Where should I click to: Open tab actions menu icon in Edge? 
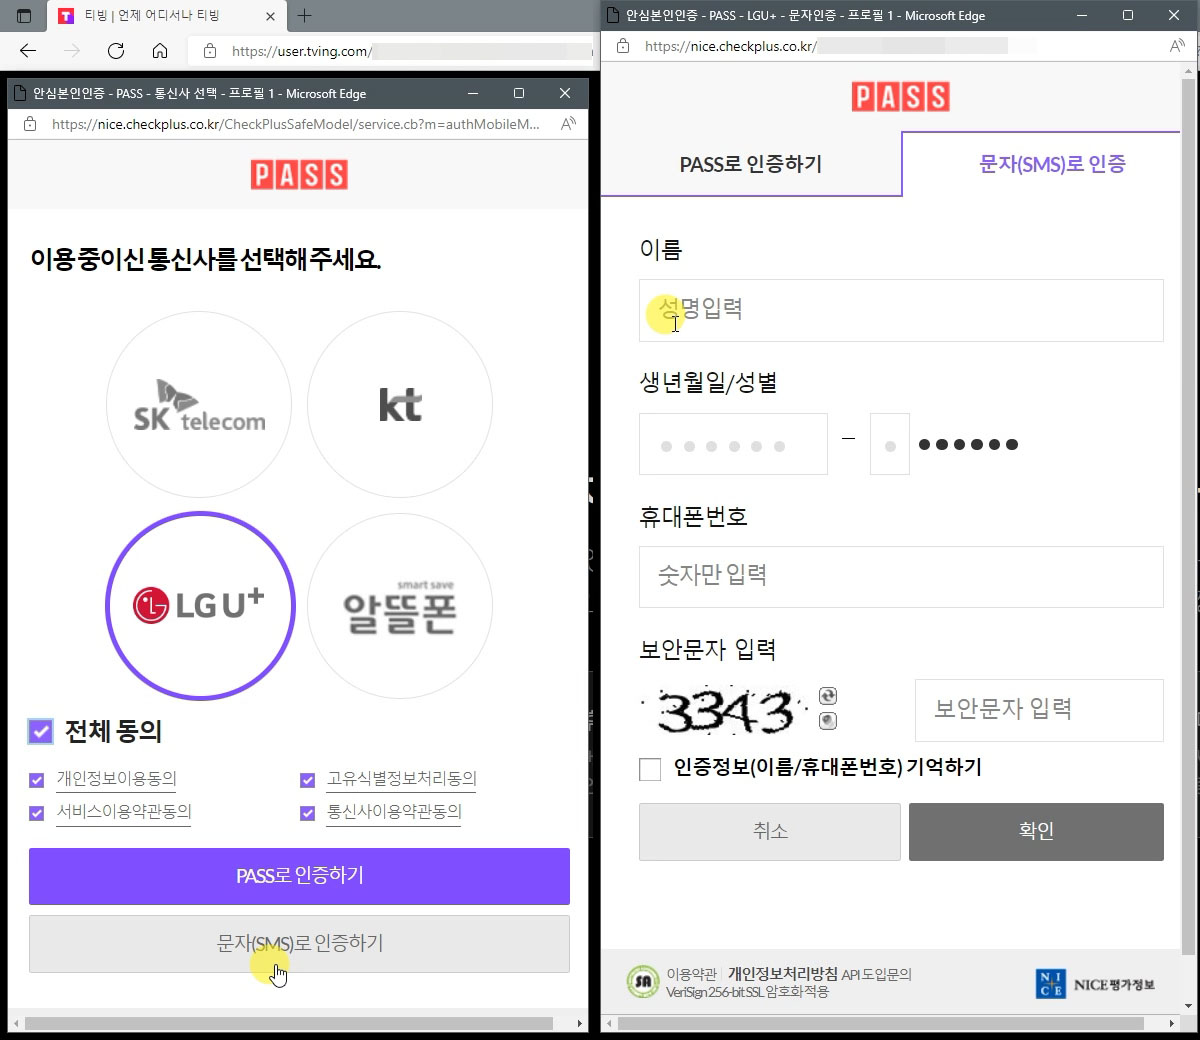coord(24,16)
